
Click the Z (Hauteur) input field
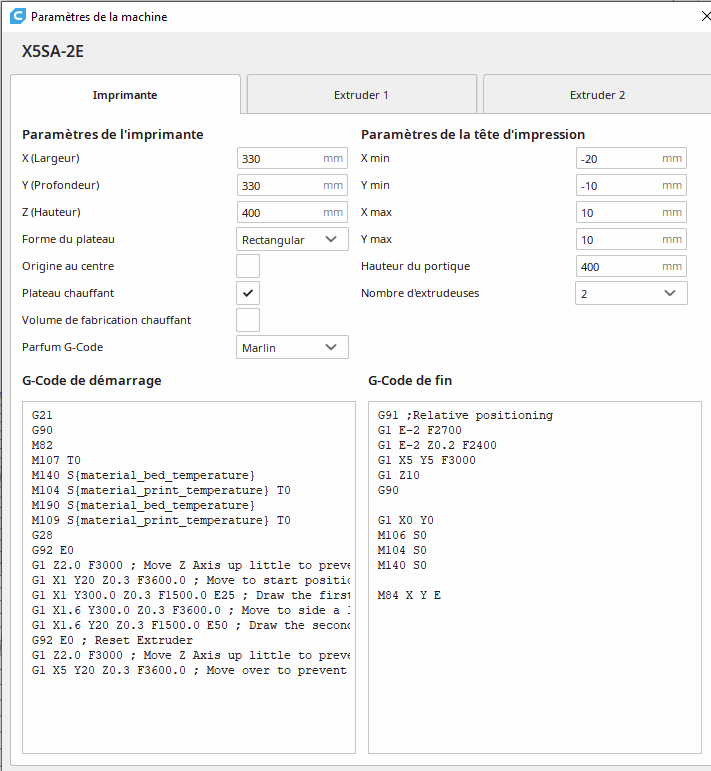[292, 212]
